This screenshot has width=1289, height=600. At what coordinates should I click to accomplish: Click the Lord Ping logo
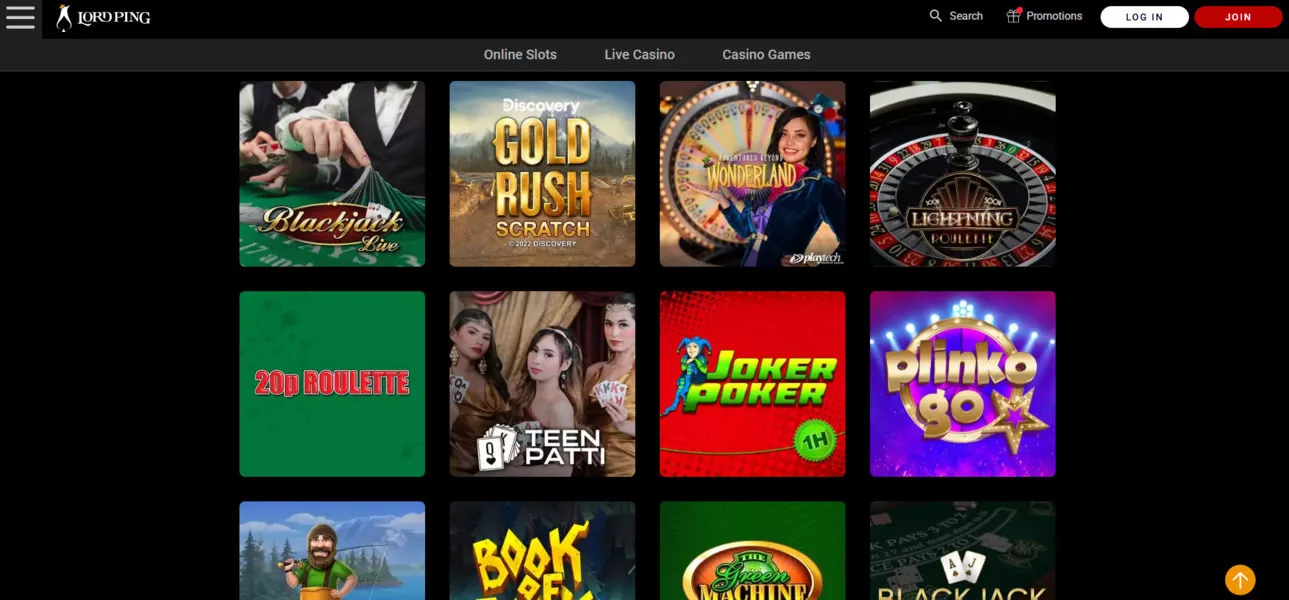coord(104,17)
